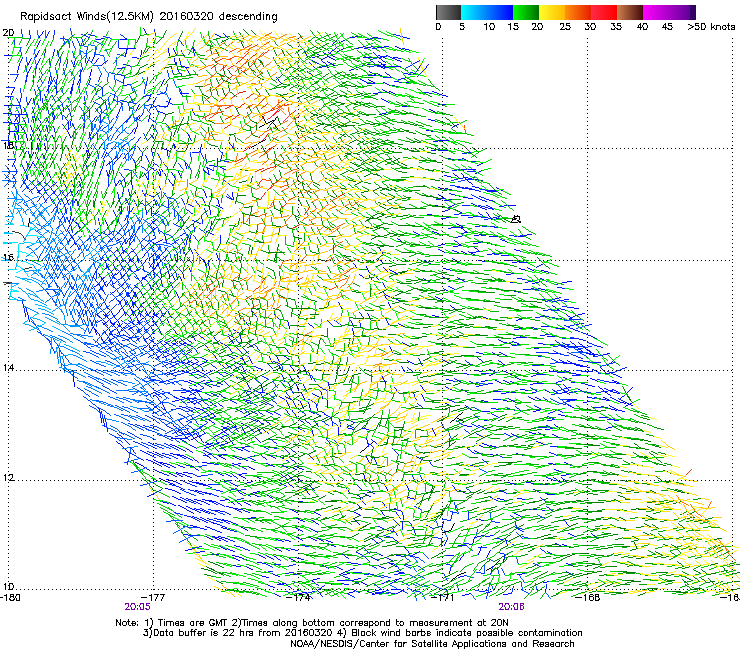Image resolution: width=740 pixels, height=650 pixels.
Task: Click the 'Data buffer is 22 hrs' note line
Action: (362, 633)
